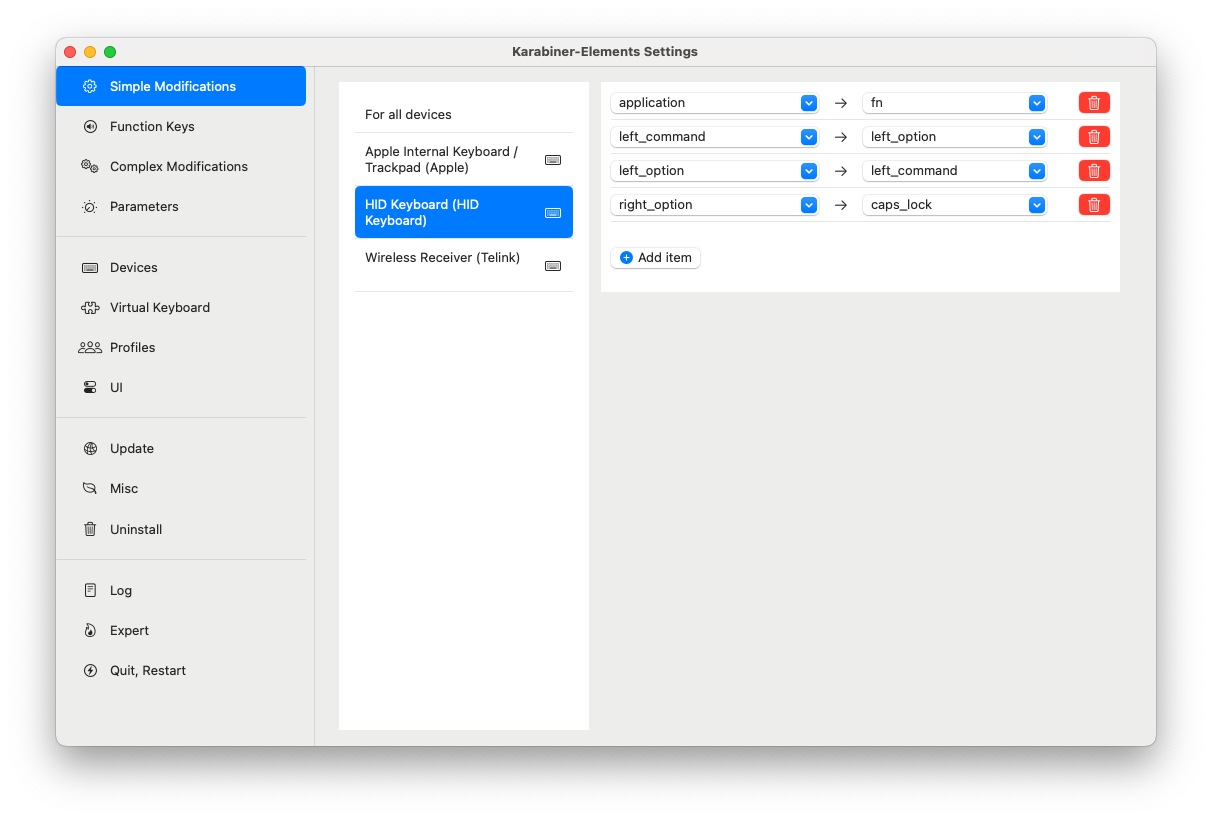Click the Devices keyboard icon in sidebar
The width and height of the screenshot is (1212, 820).
tap(90, 268)
